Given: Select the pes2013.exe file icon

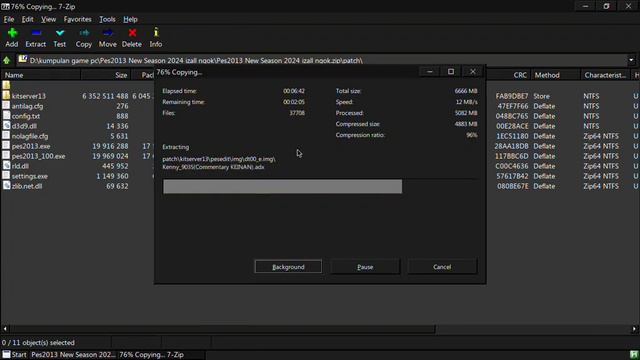Looking at the screenshot, I should (6, 146).
